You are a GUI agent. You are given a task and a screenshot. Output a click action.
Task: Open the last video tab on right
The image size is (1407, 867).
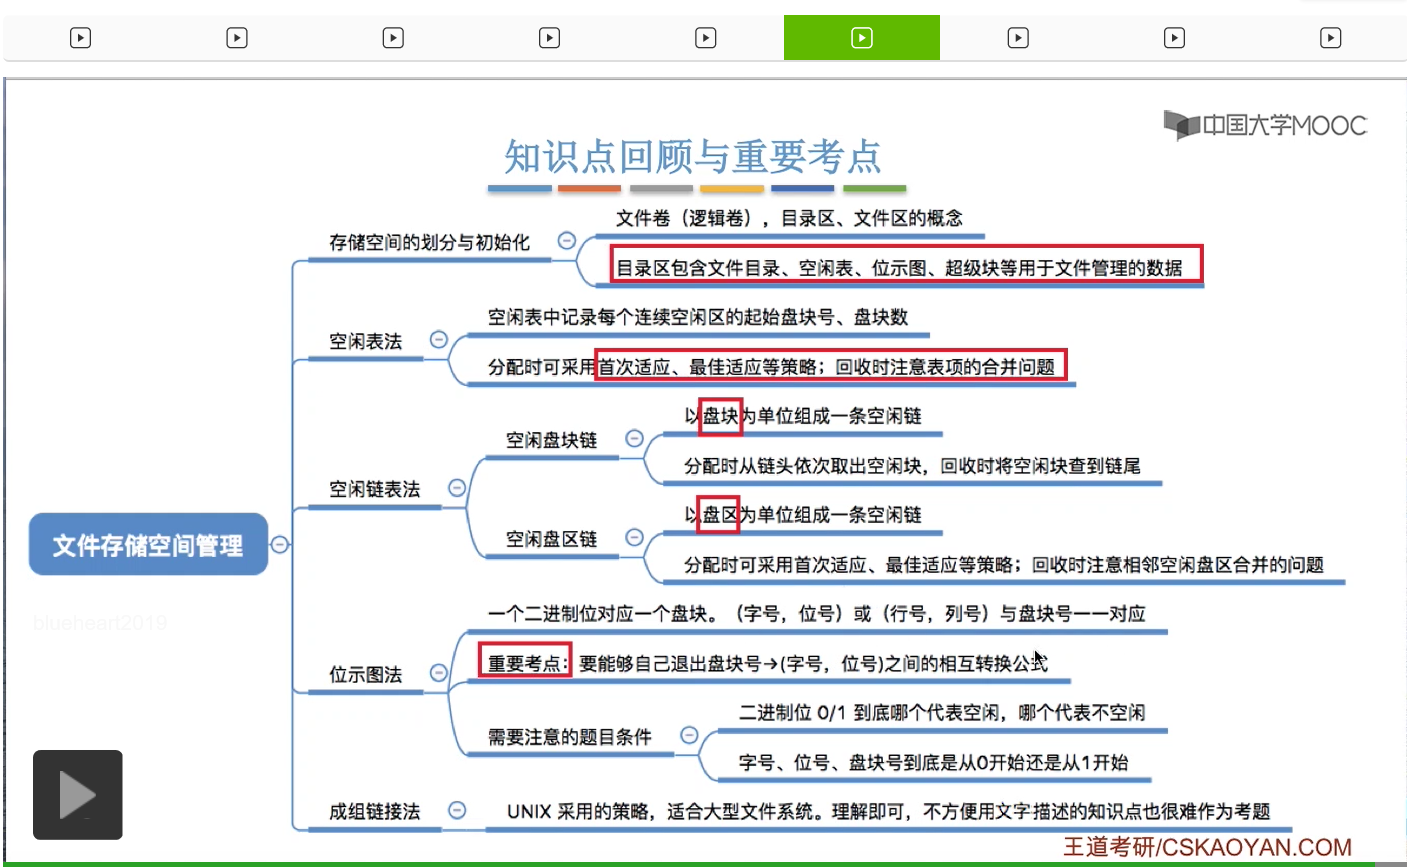click(1330, 38)
